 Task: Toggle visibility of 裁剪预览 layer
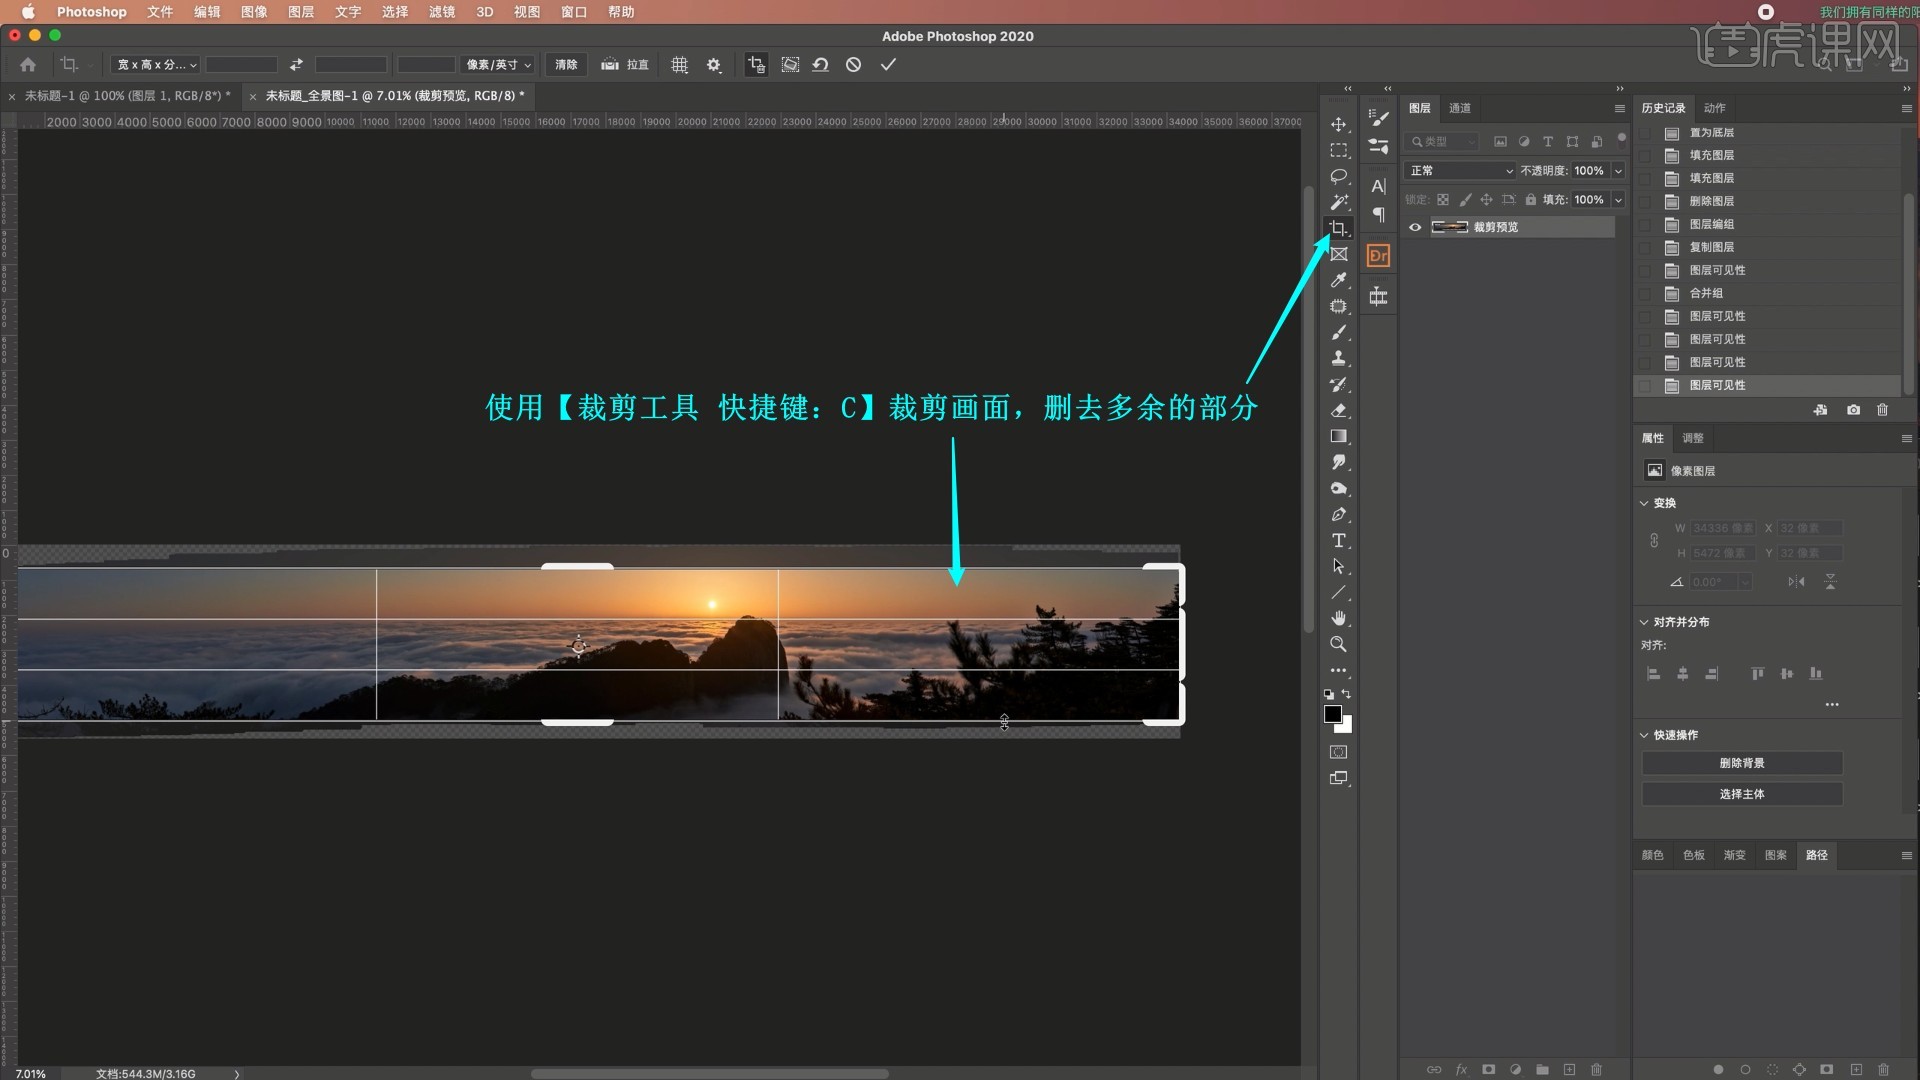coord(1415,227)
